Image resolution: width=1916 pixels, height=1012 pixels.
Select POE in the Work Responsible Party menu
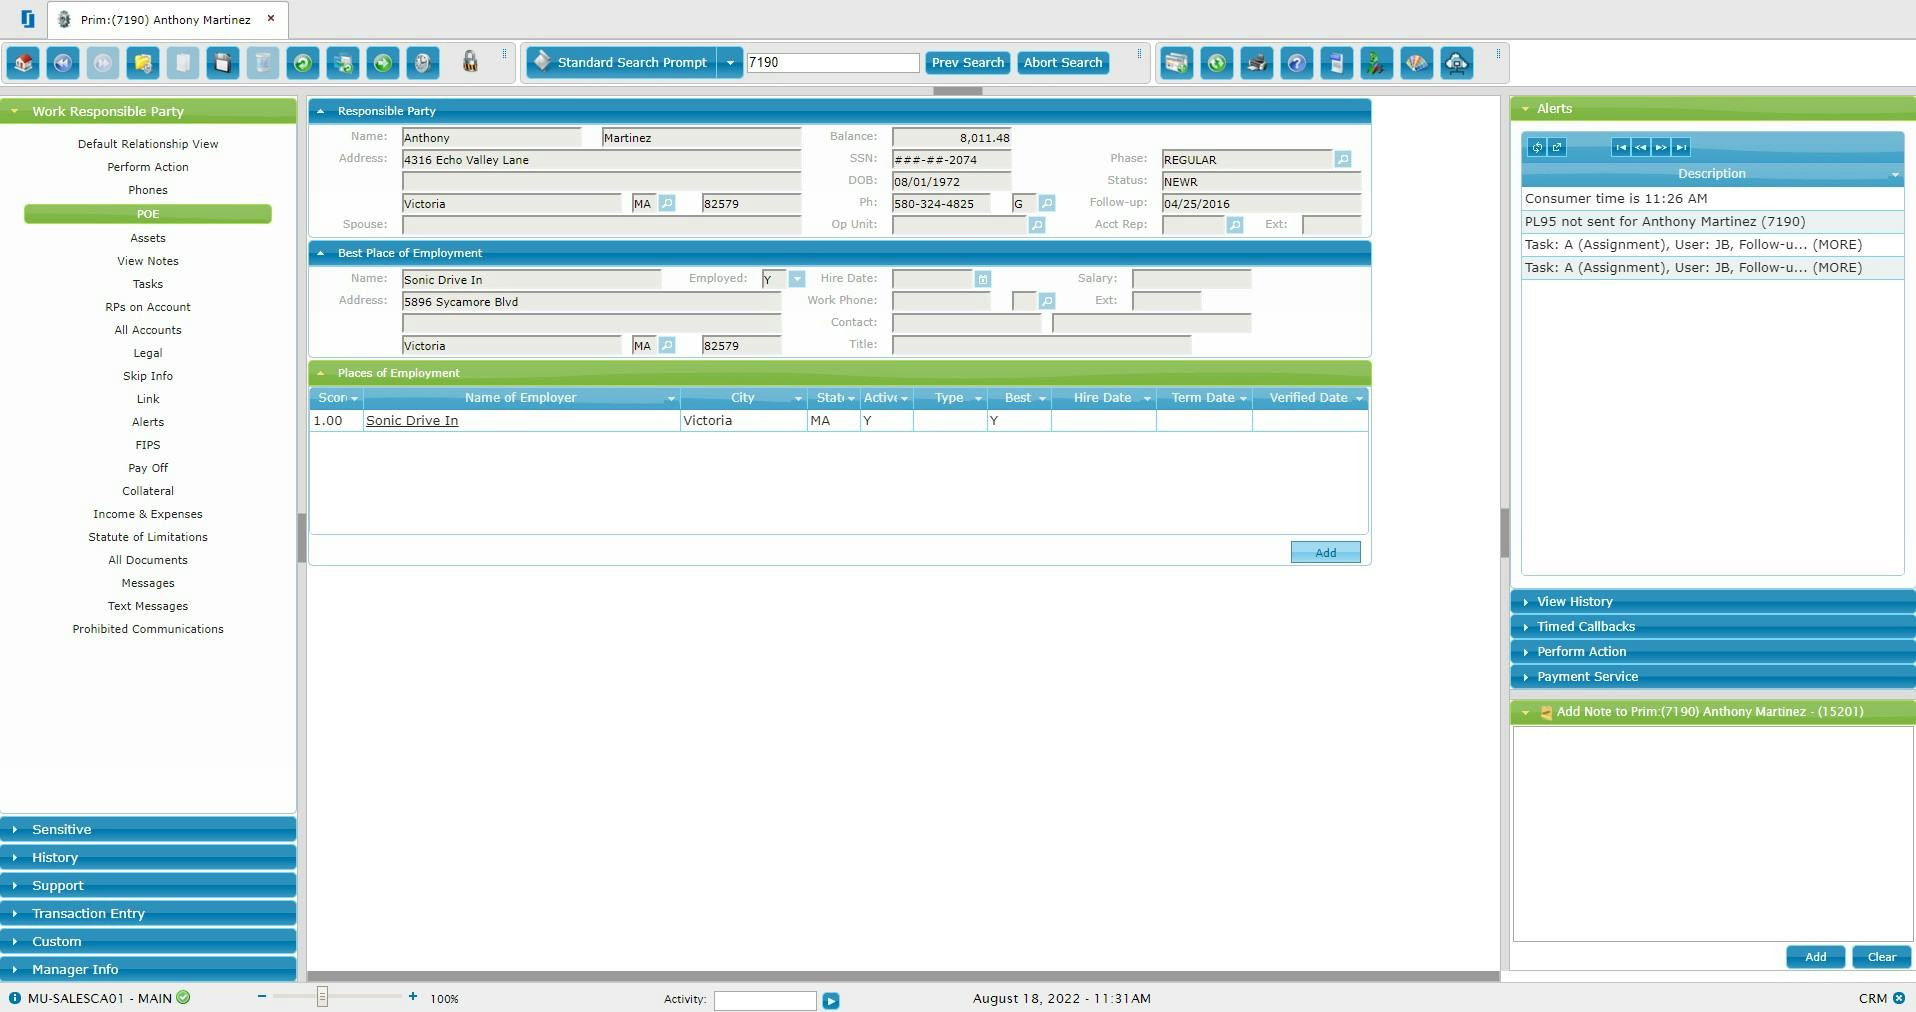[x=147, y=214]
